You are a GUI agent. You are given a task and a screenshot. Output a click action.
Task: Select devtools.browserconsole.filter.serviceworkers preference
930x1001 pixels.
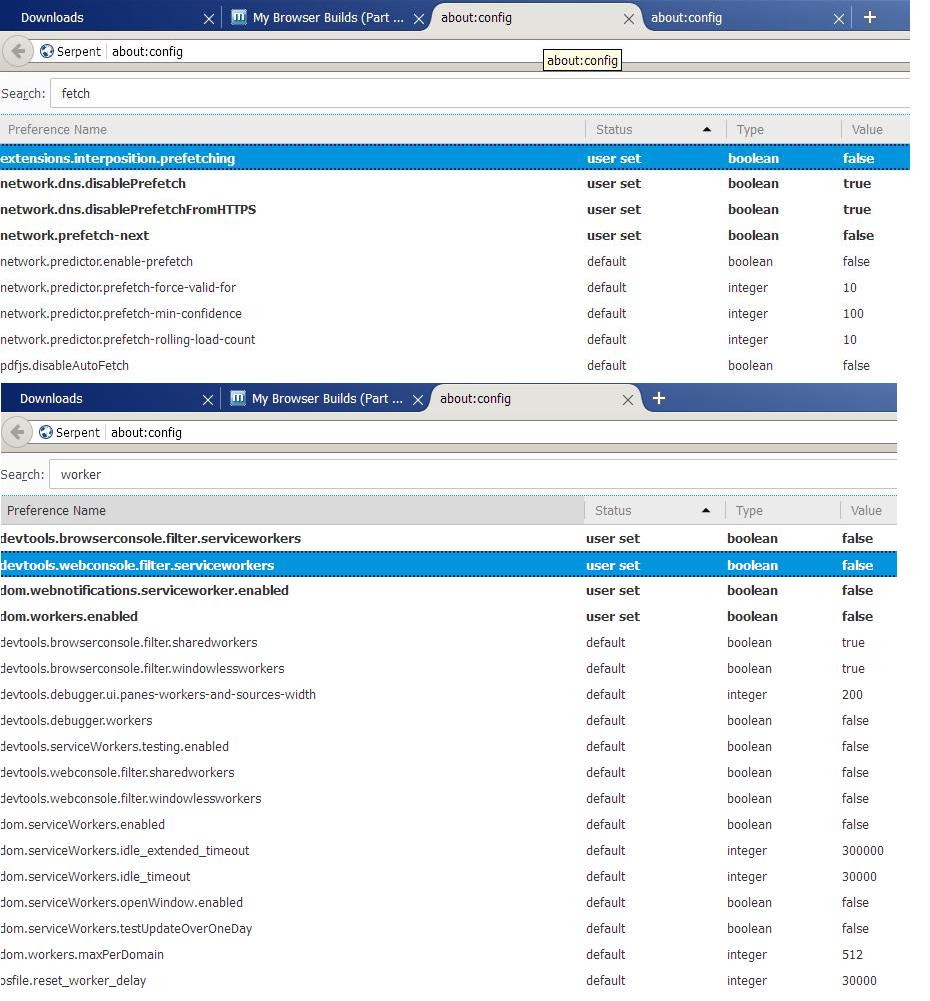448,539
